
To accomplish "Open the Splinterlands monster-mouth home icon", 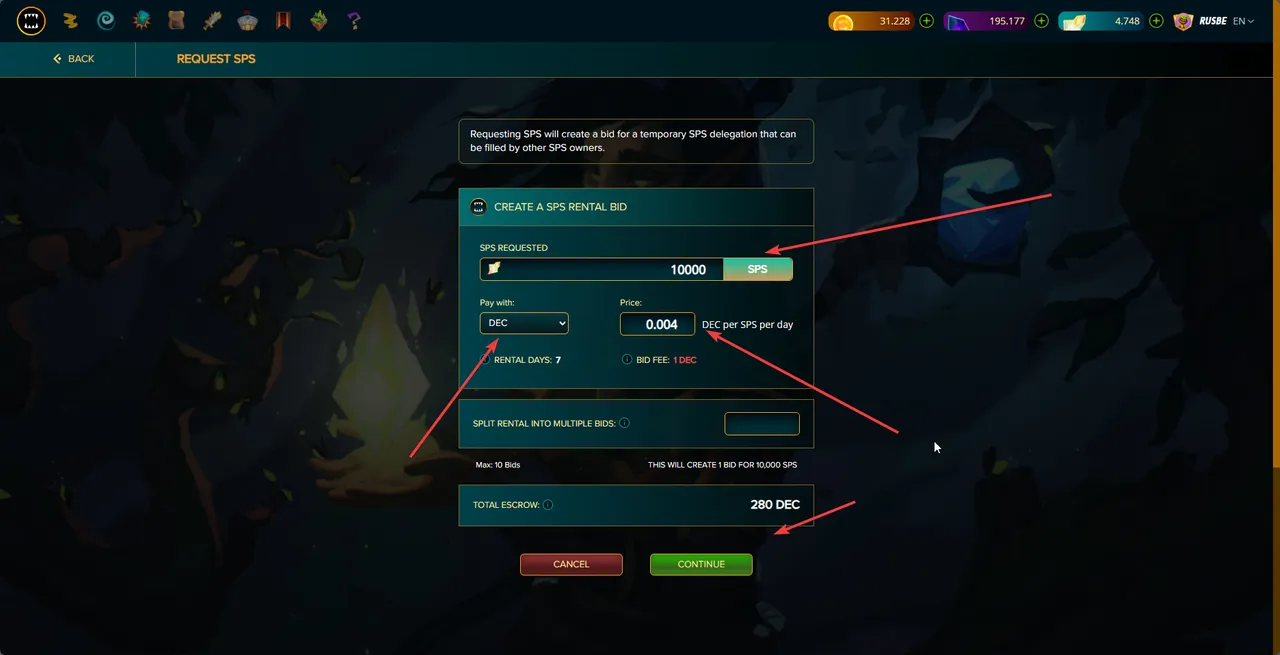I will point(31,20).
